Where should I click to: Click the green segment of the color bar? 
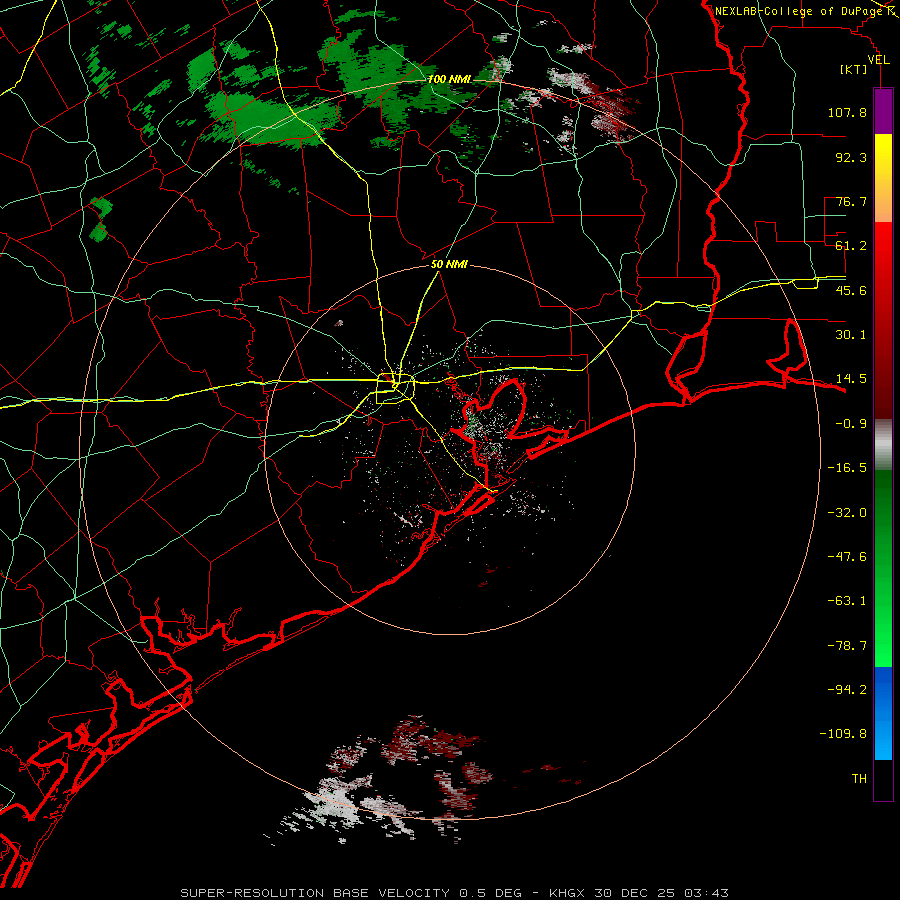coord(883,568)
